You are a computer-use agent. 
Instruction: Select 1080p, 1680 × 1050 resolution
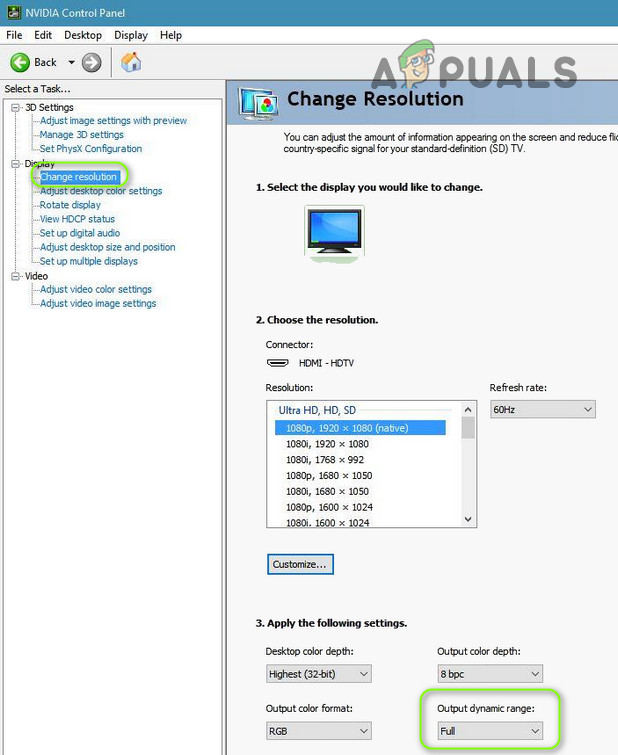pos(329,475)
